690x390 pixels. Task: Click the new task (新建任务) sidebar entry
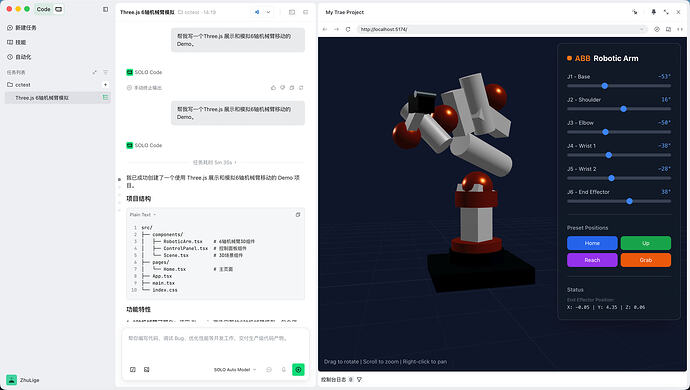click(22, 28)
